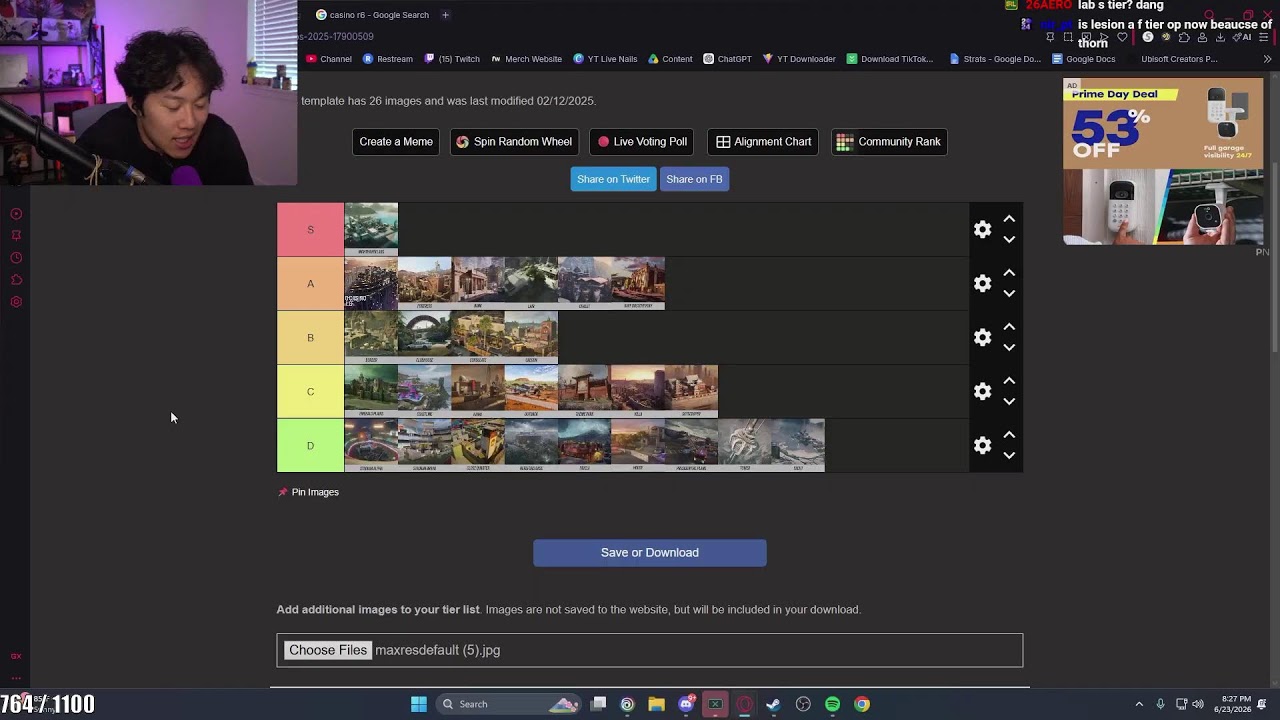
Task: Click the green D tier label
Action: point(310,446)
